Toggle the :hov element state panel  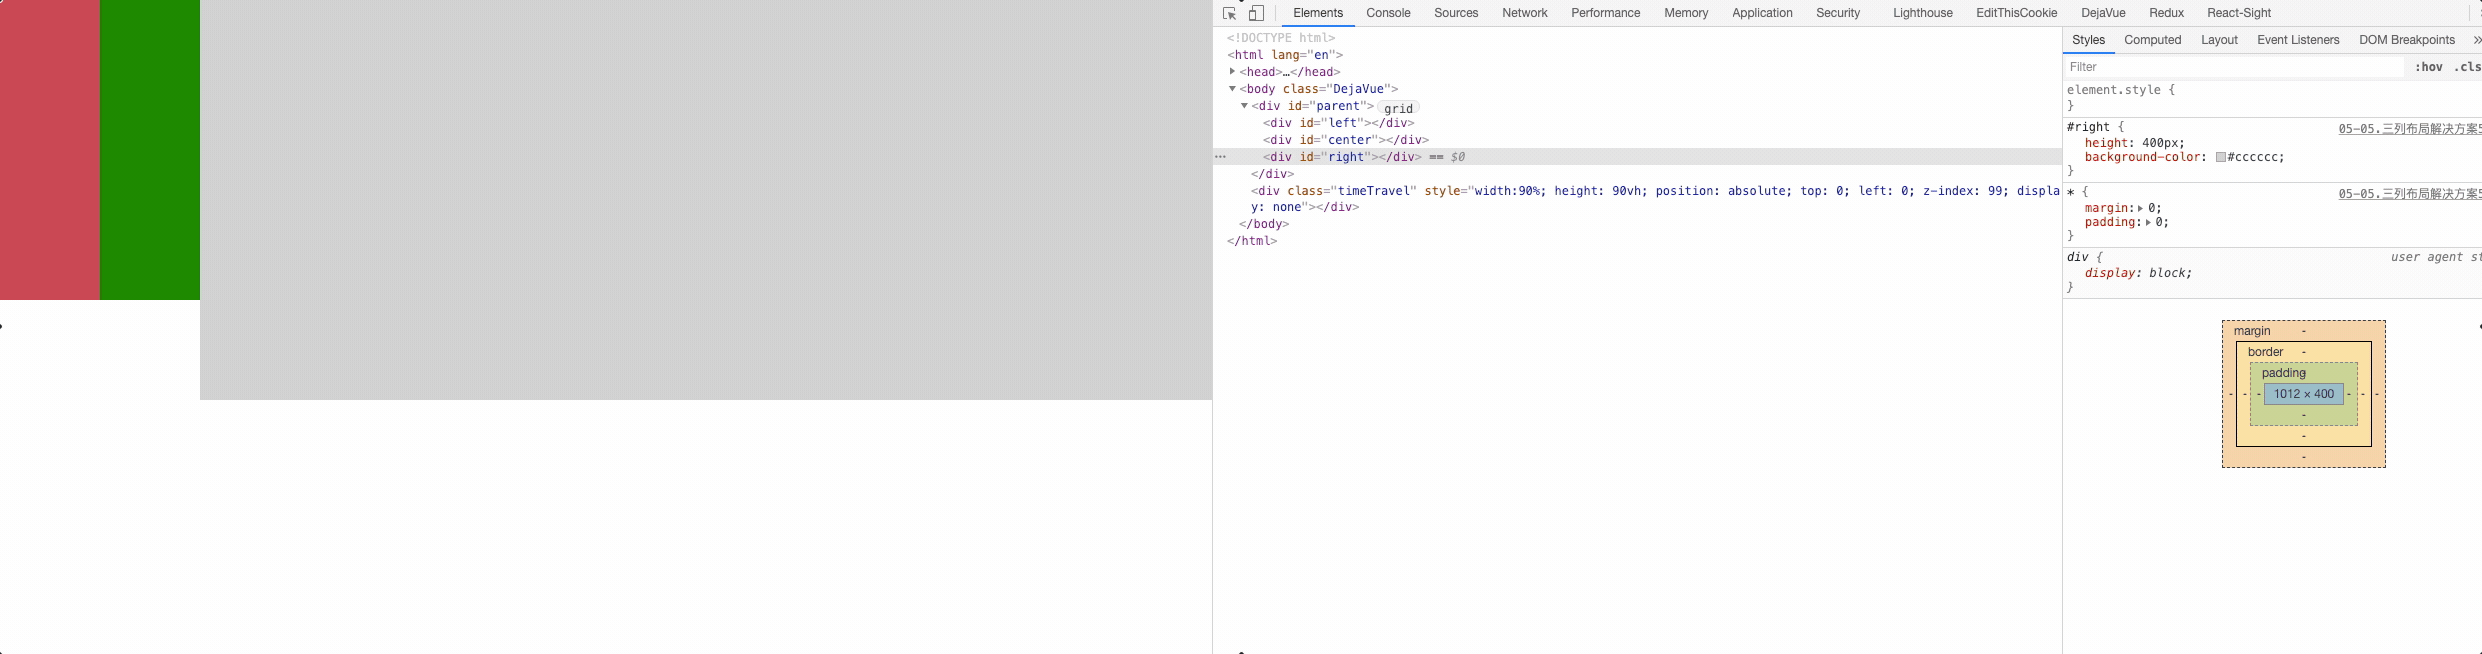click(x=2428, y=67)
